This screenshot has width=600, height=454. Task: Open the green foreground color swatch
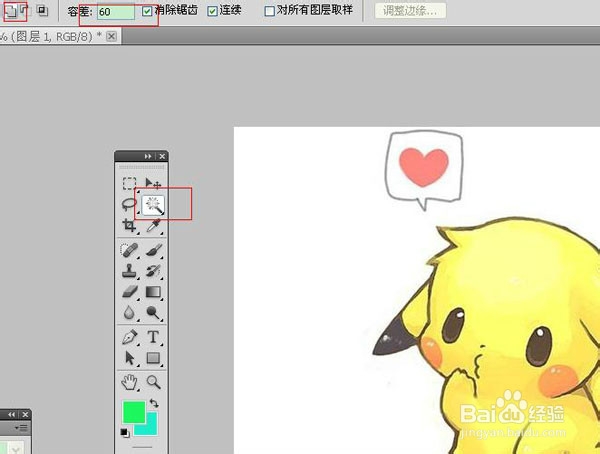[134, 412]
